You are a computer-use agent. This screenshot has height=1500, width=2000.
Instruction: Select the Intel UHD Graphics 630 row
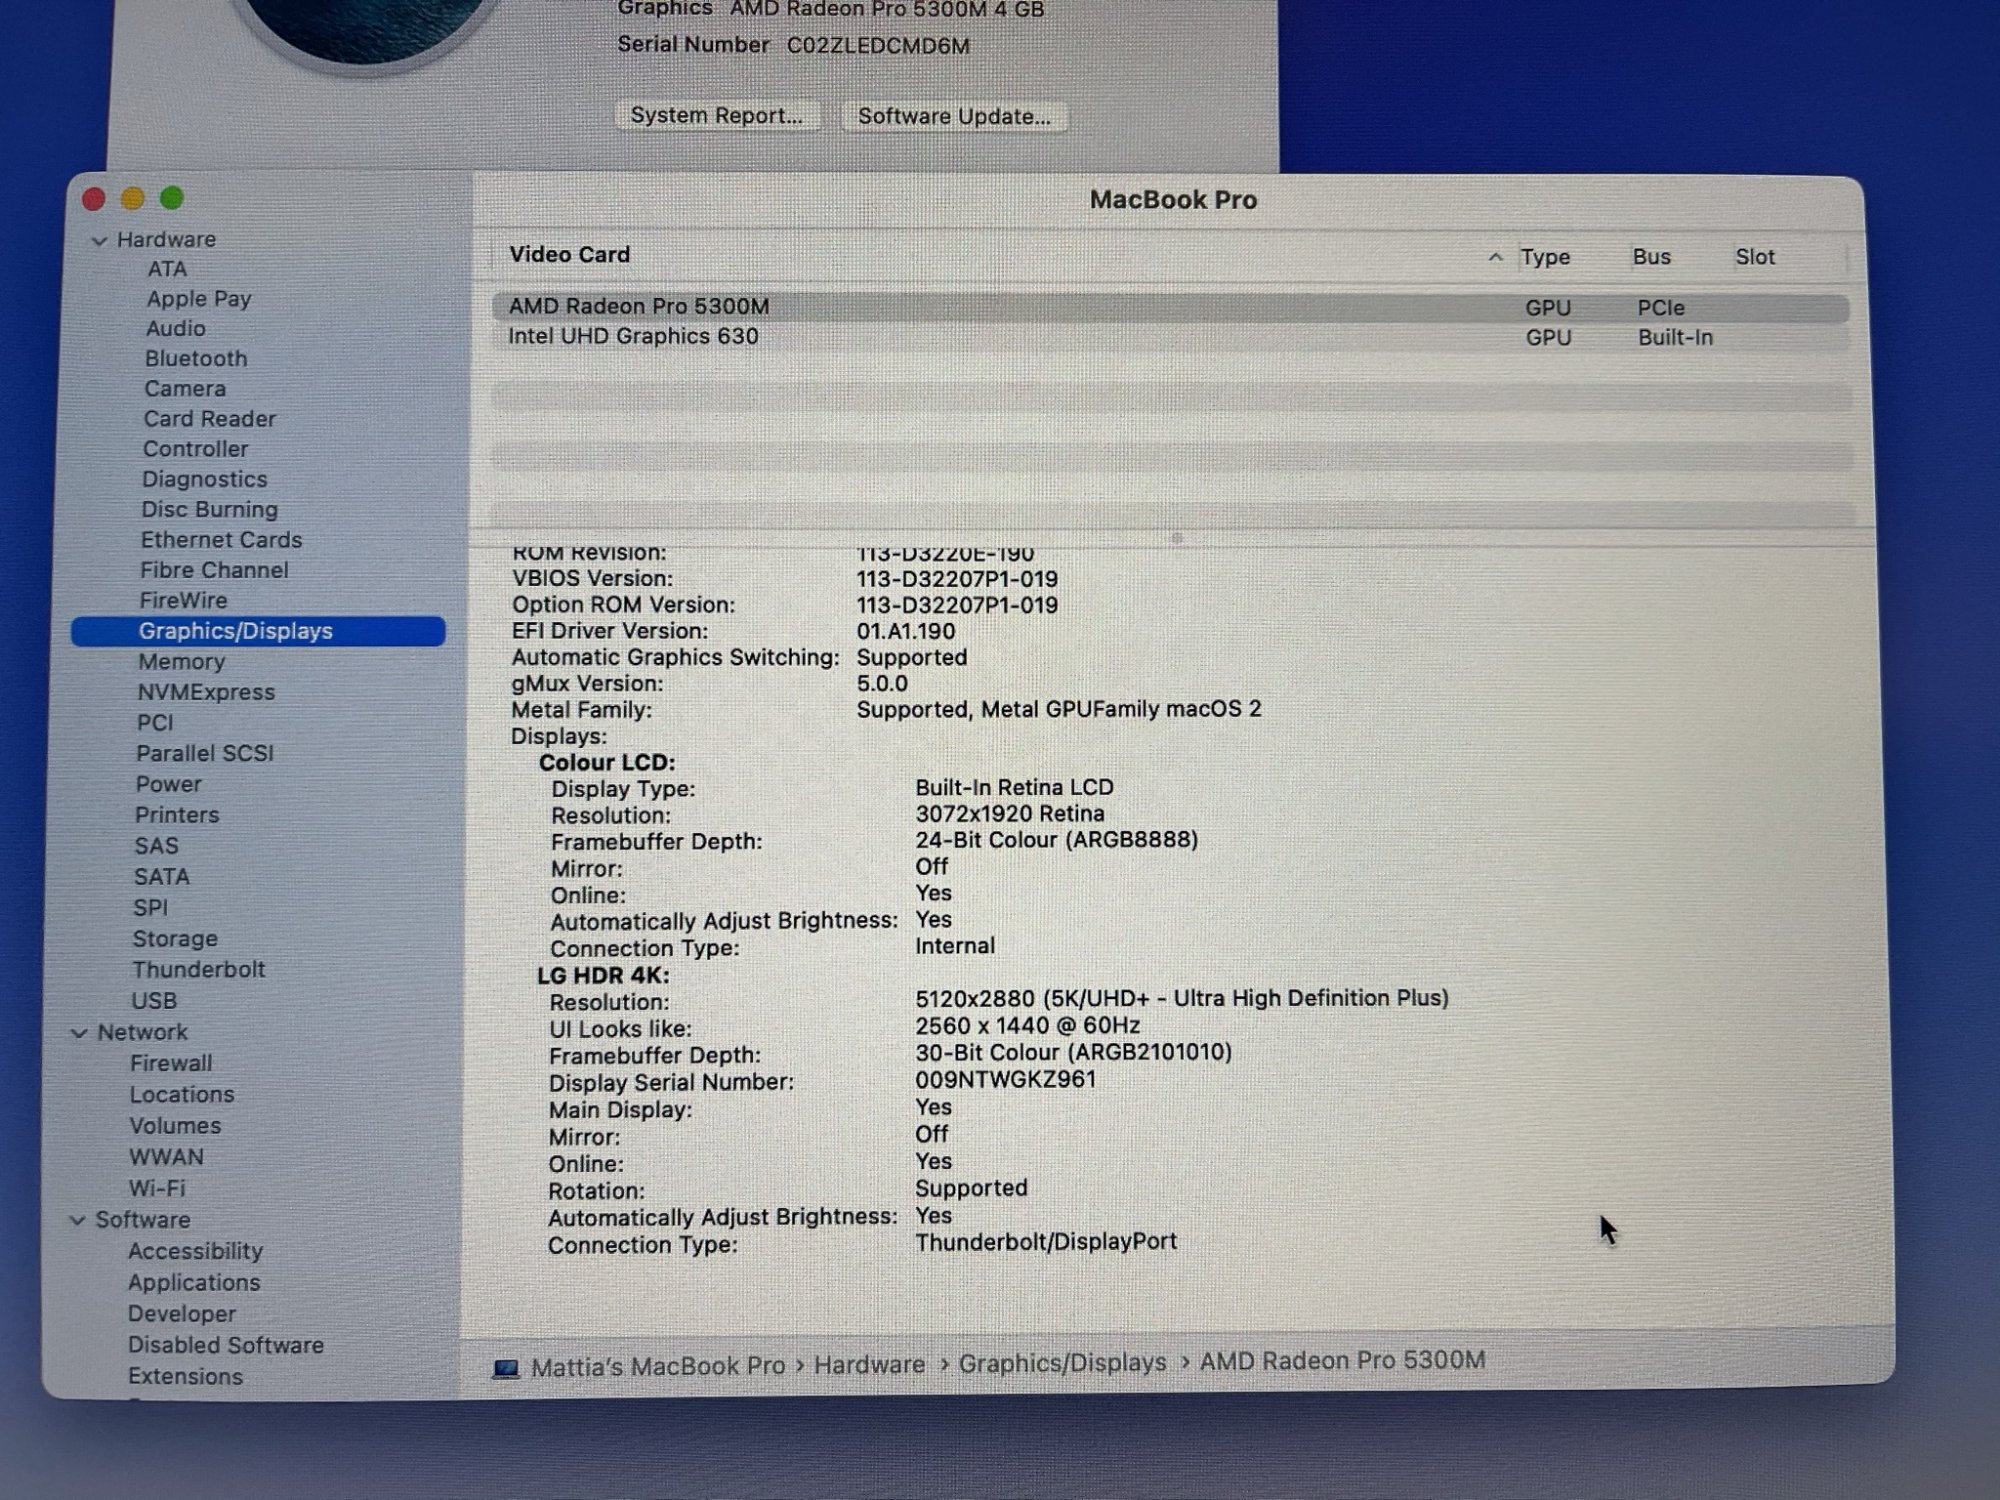(633, 337)
